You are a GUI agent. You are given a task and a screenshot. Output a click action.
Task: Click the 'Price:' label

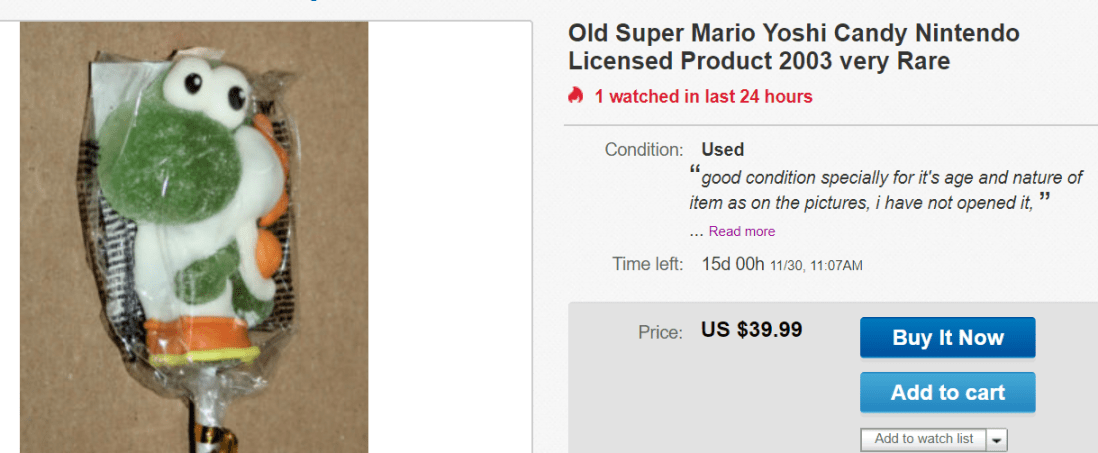coord(660,331)
